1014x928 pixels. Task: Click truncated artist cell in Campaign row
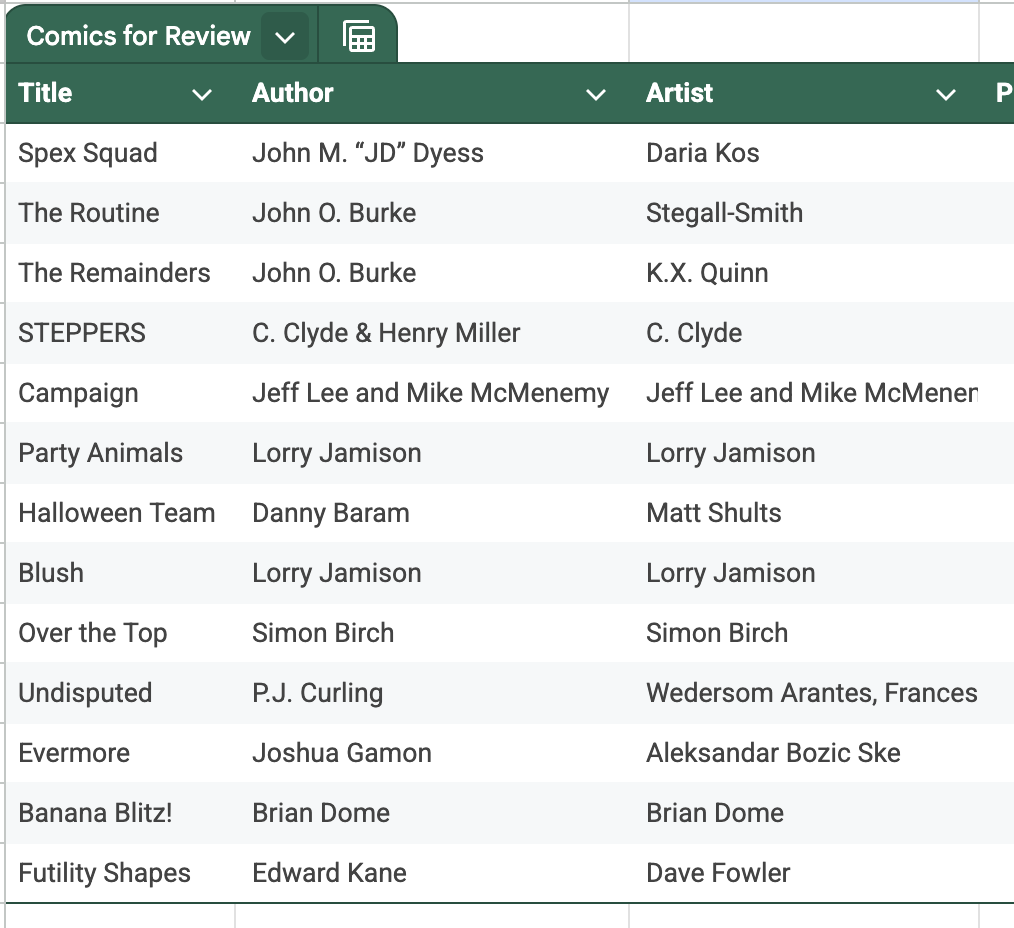[x=804, y=393]
